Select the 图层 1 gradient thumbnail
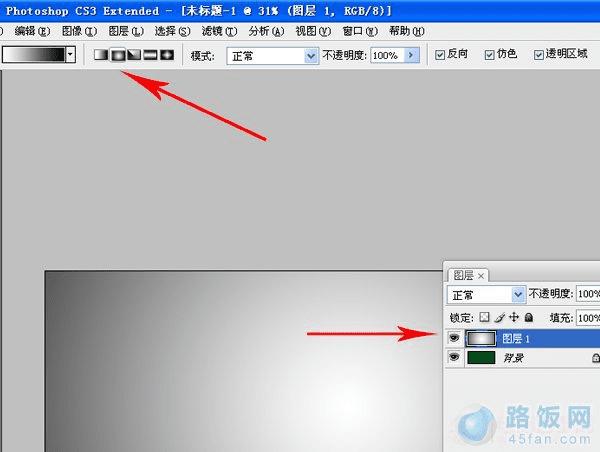The image size is (600, 452). coord(481,338)
